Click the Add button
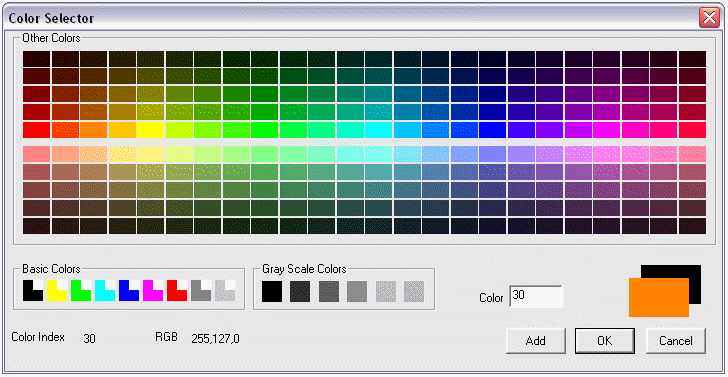 point(536,340)
